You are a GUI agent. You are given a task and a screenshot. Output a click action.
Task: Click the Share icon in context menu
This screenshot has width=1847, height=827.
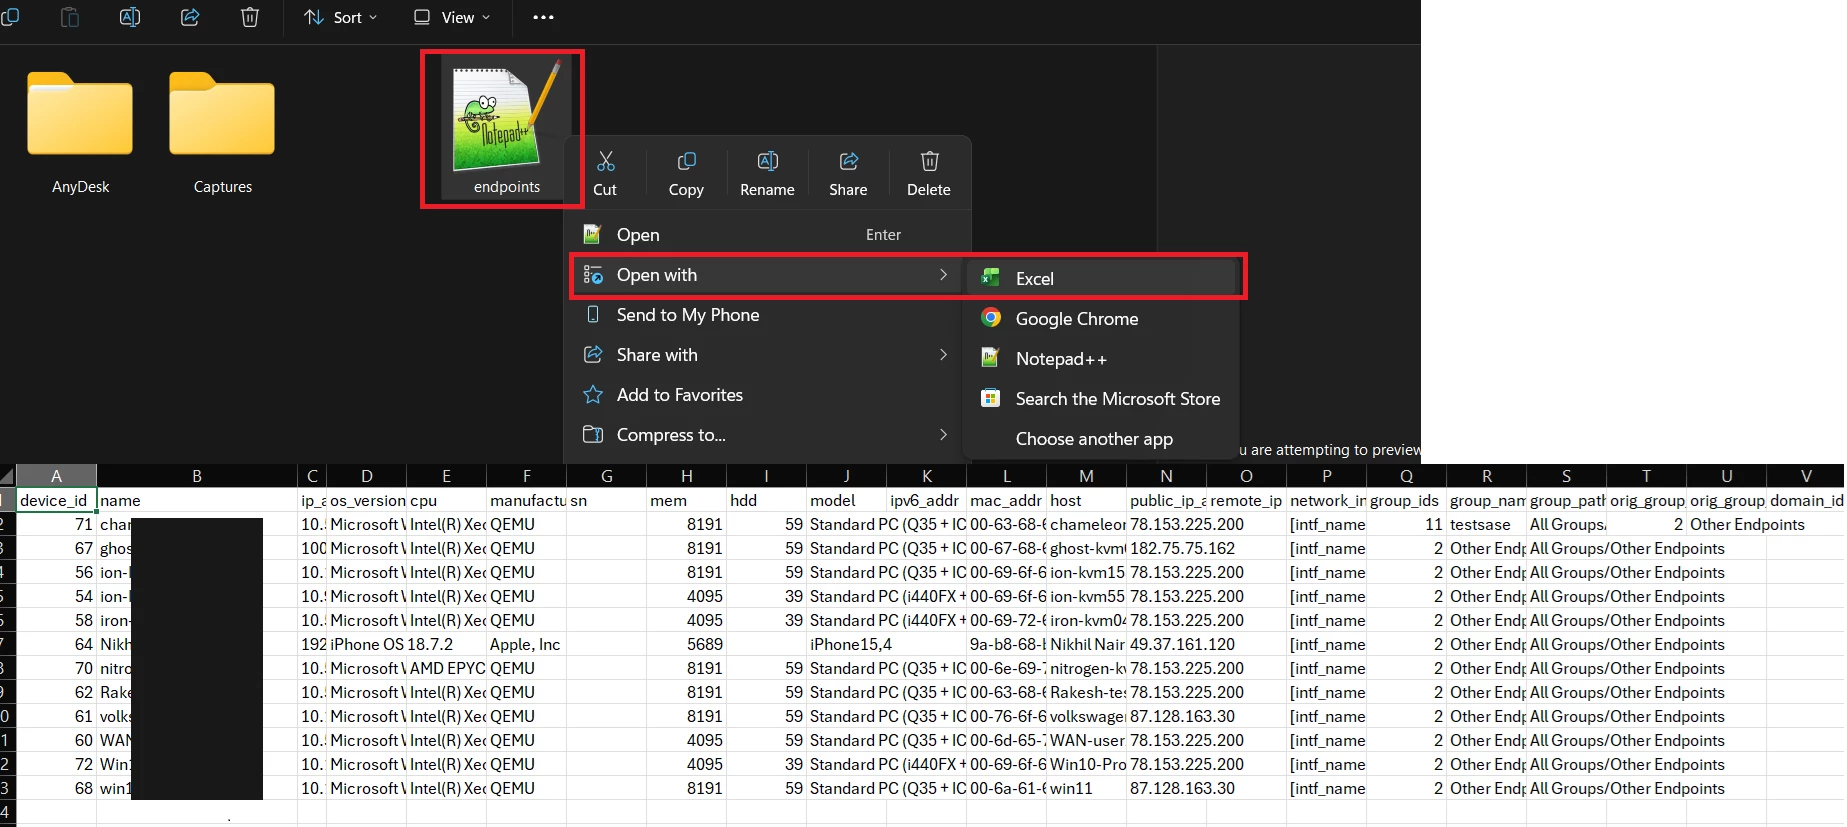pyautogui.click(x=848, y=162)
